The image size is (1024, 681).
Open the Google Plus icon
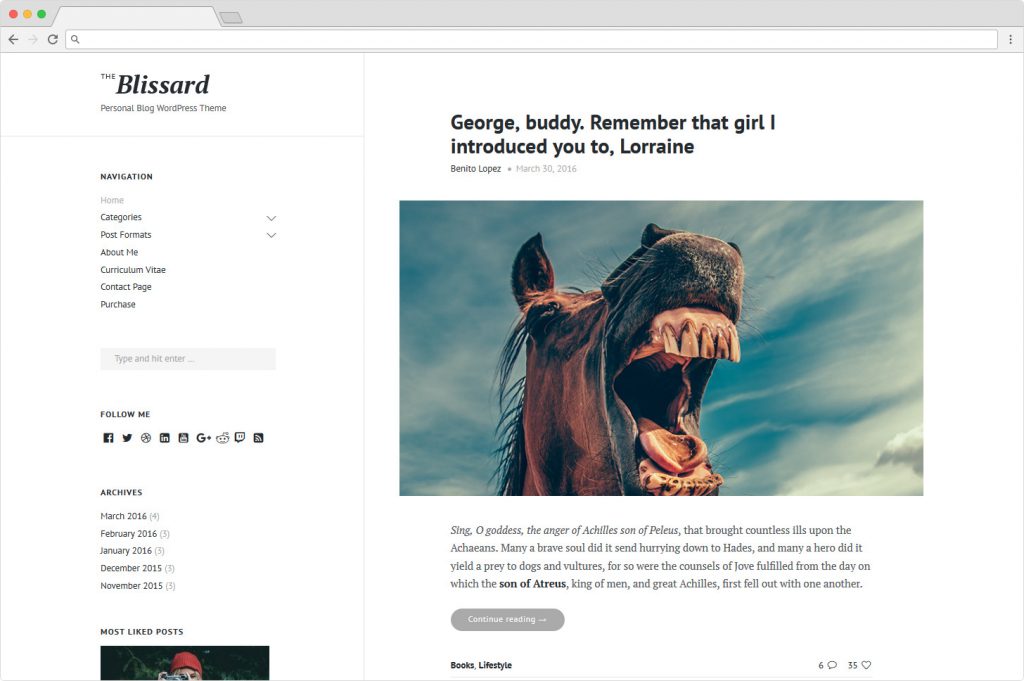[203, 438]
